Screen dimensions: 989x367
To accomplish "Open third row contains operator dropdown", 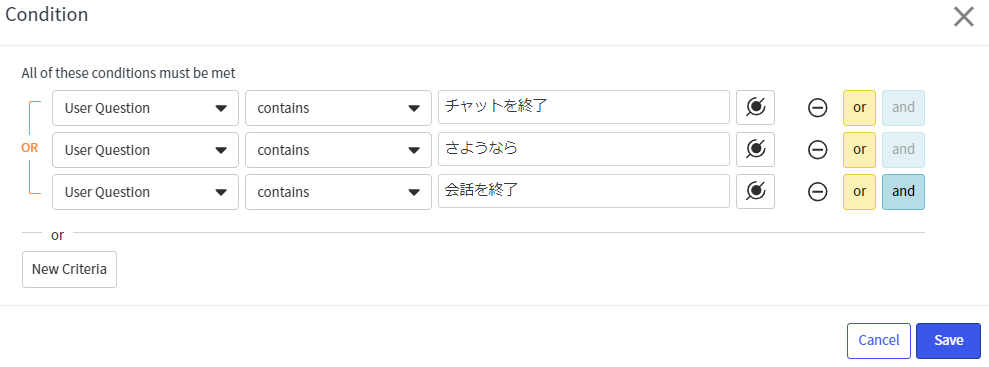I will pos(338,192).
